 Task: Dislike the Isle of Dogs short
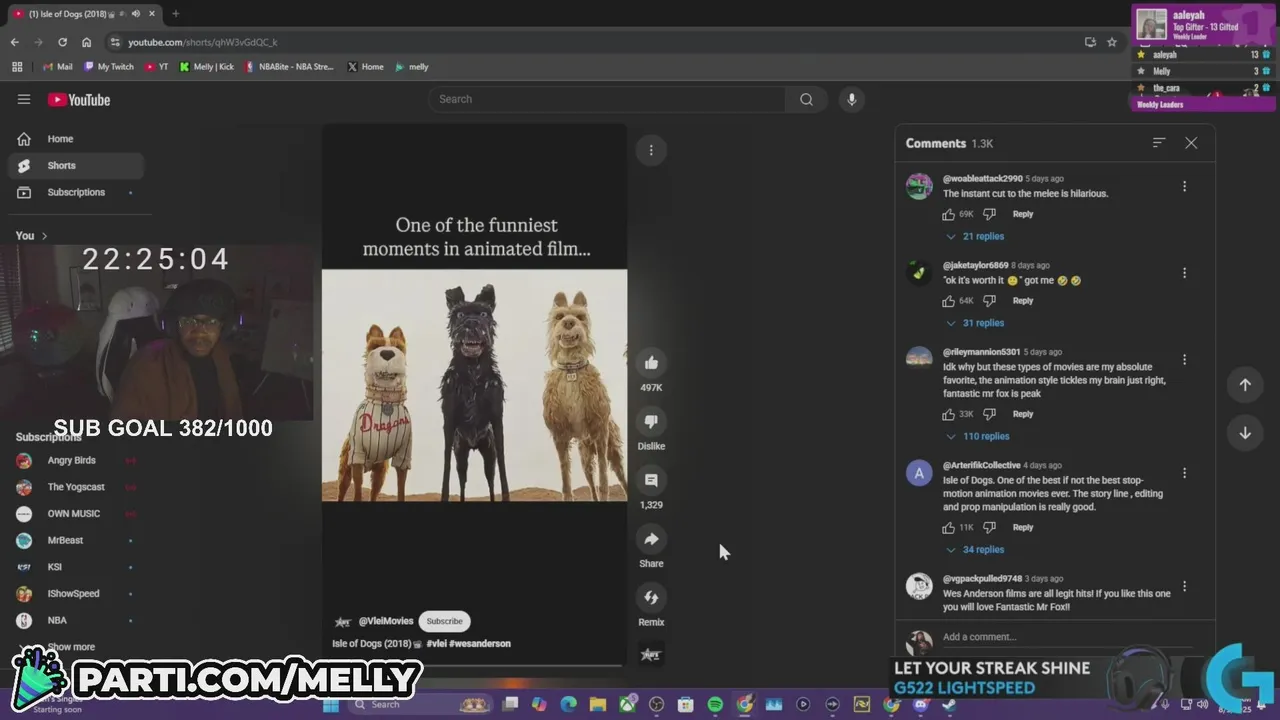coord(651,422)
